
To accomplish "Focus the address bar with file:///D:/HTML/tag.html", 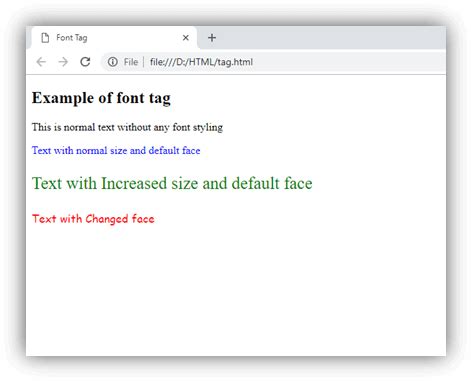I will 273,62.
